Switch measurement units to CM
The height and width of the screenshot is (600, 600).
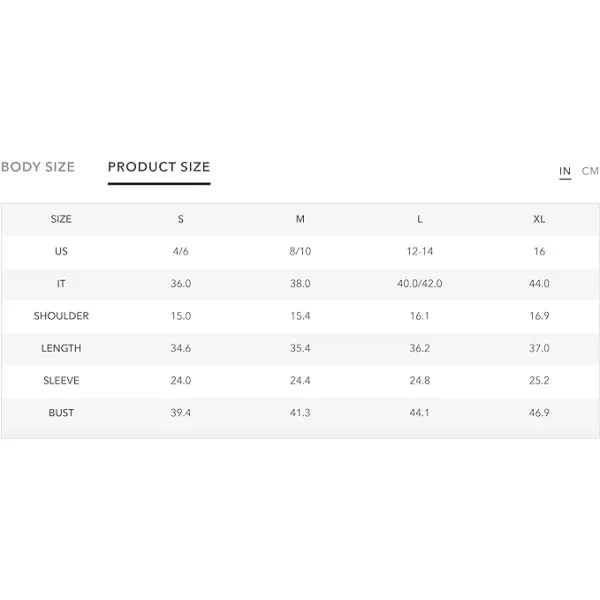point(590,171)
